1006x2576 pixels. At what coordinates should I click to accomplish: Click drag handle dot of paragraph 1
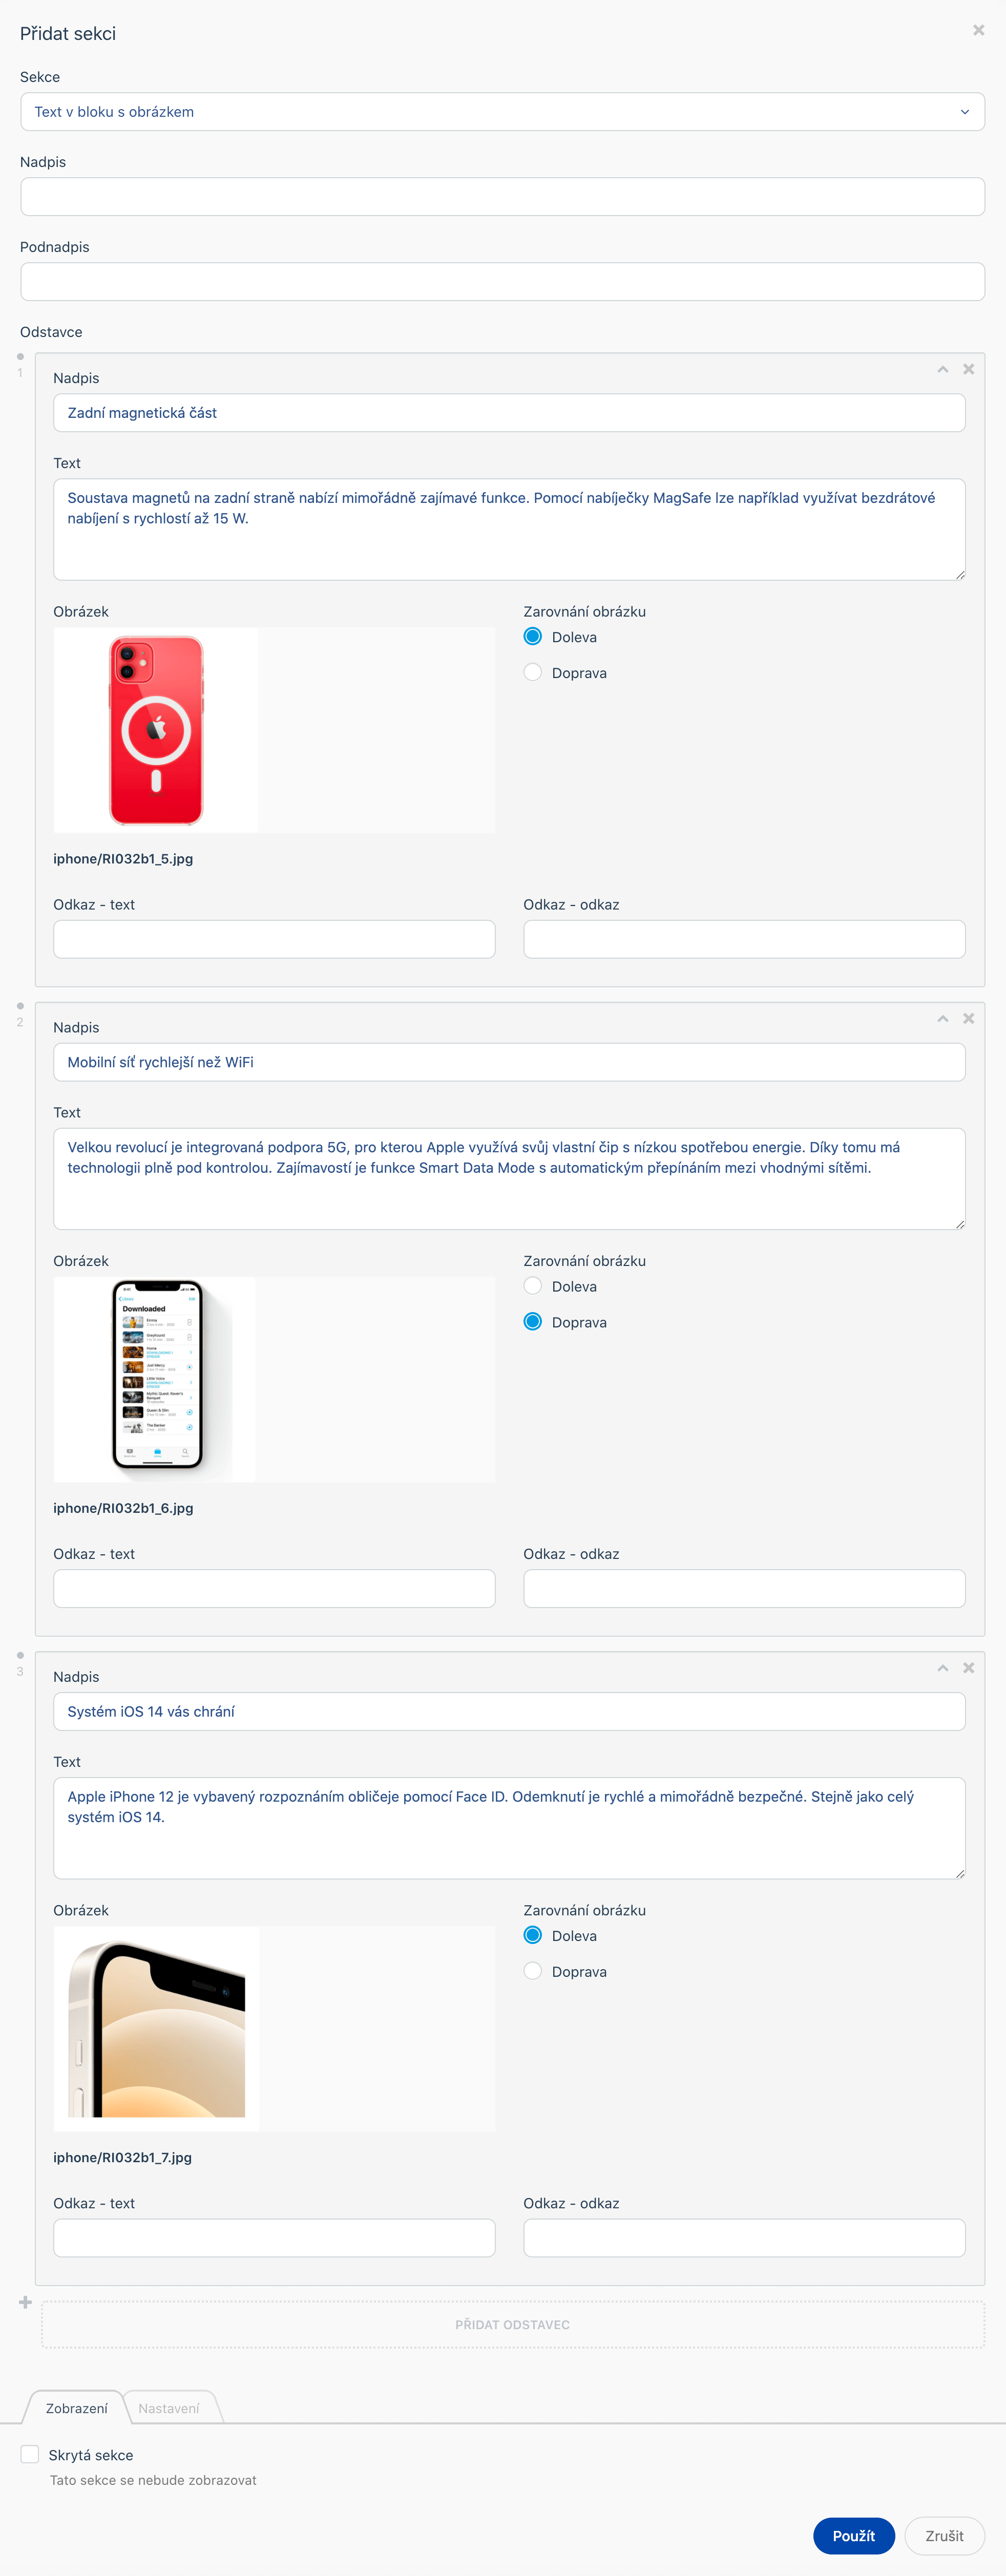coord(20,356)
